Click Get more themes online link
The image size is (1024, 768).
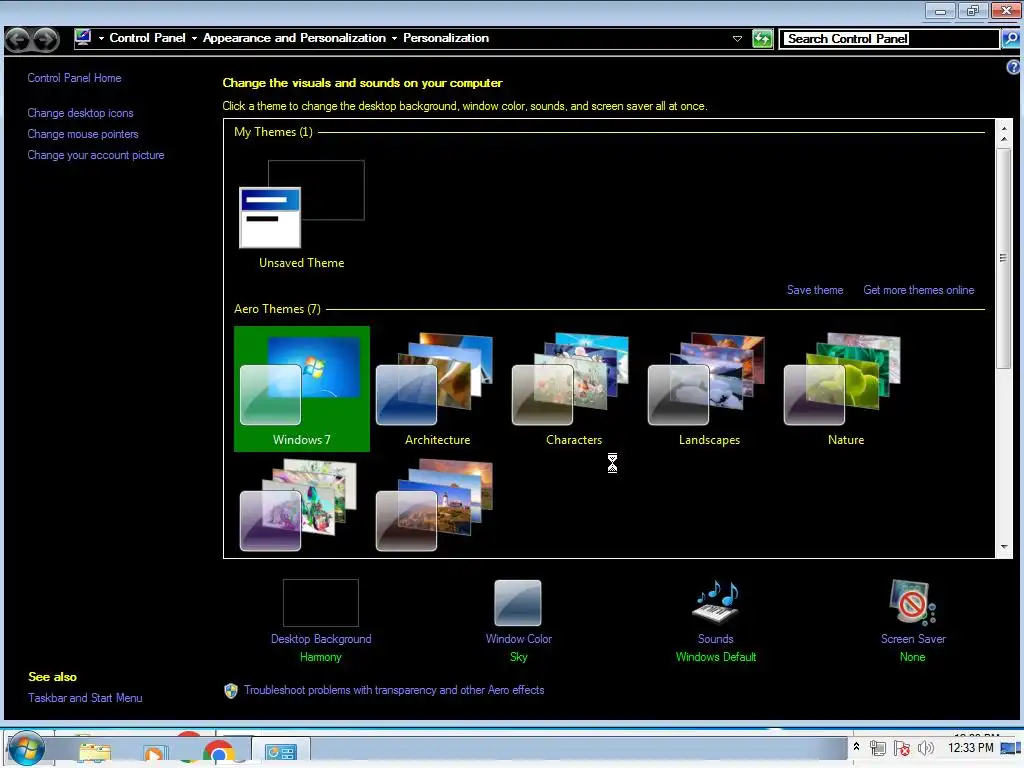tap(919, 290)
